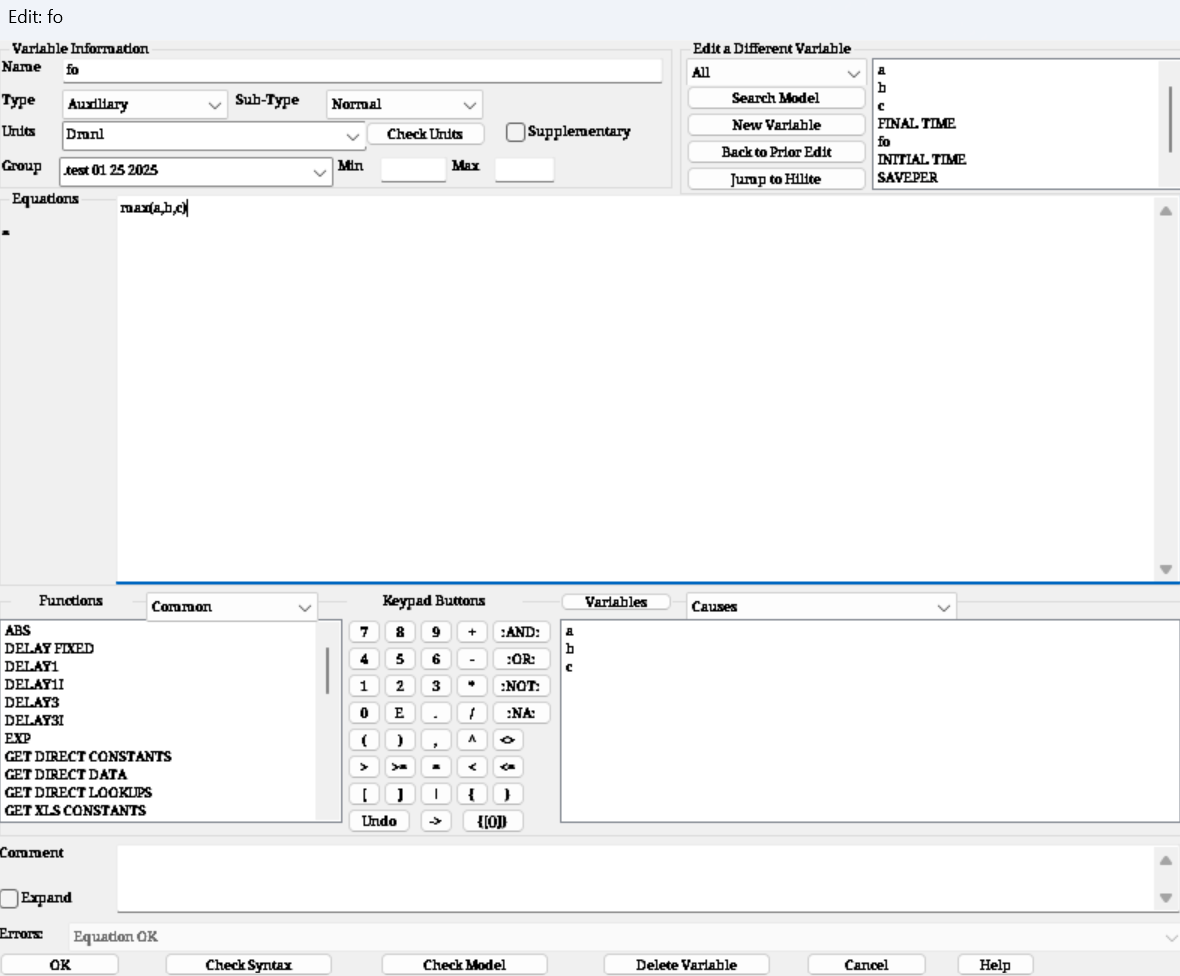1180x976 pixels.
Task: Confirm with the OK button
Action: coord(60,965)
